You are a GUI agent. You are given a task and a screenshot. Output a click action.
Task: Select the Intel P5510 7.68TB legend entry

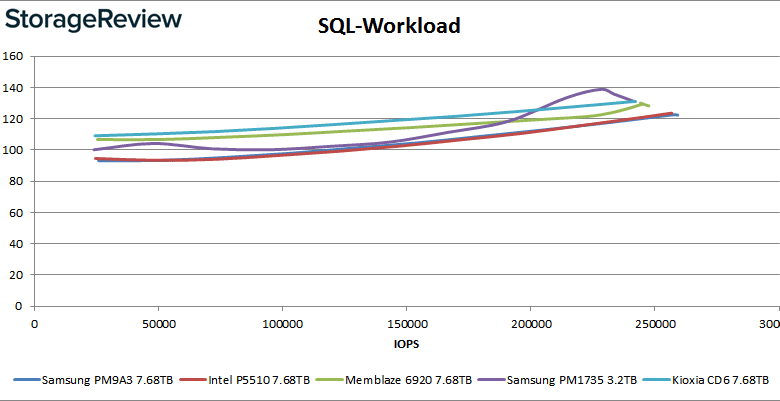tap(245, 380)
